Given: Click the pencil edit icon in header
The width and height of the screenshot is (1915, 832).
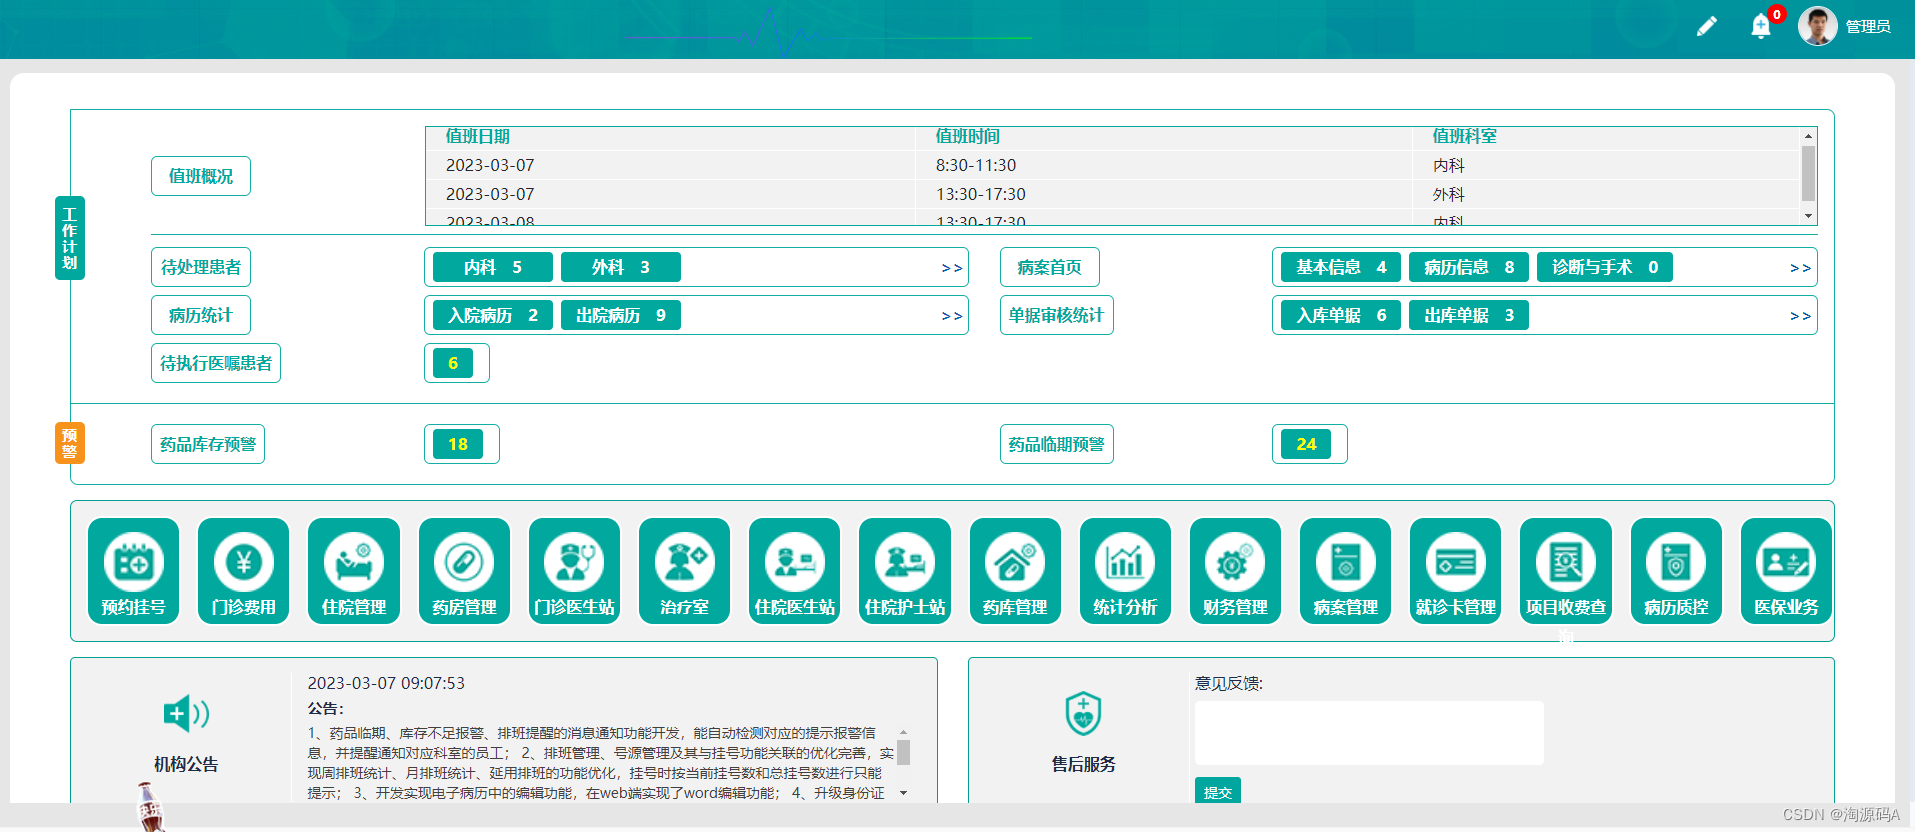Looking at the screenshot, I should pyautogui.click(x=1707, y=26).
